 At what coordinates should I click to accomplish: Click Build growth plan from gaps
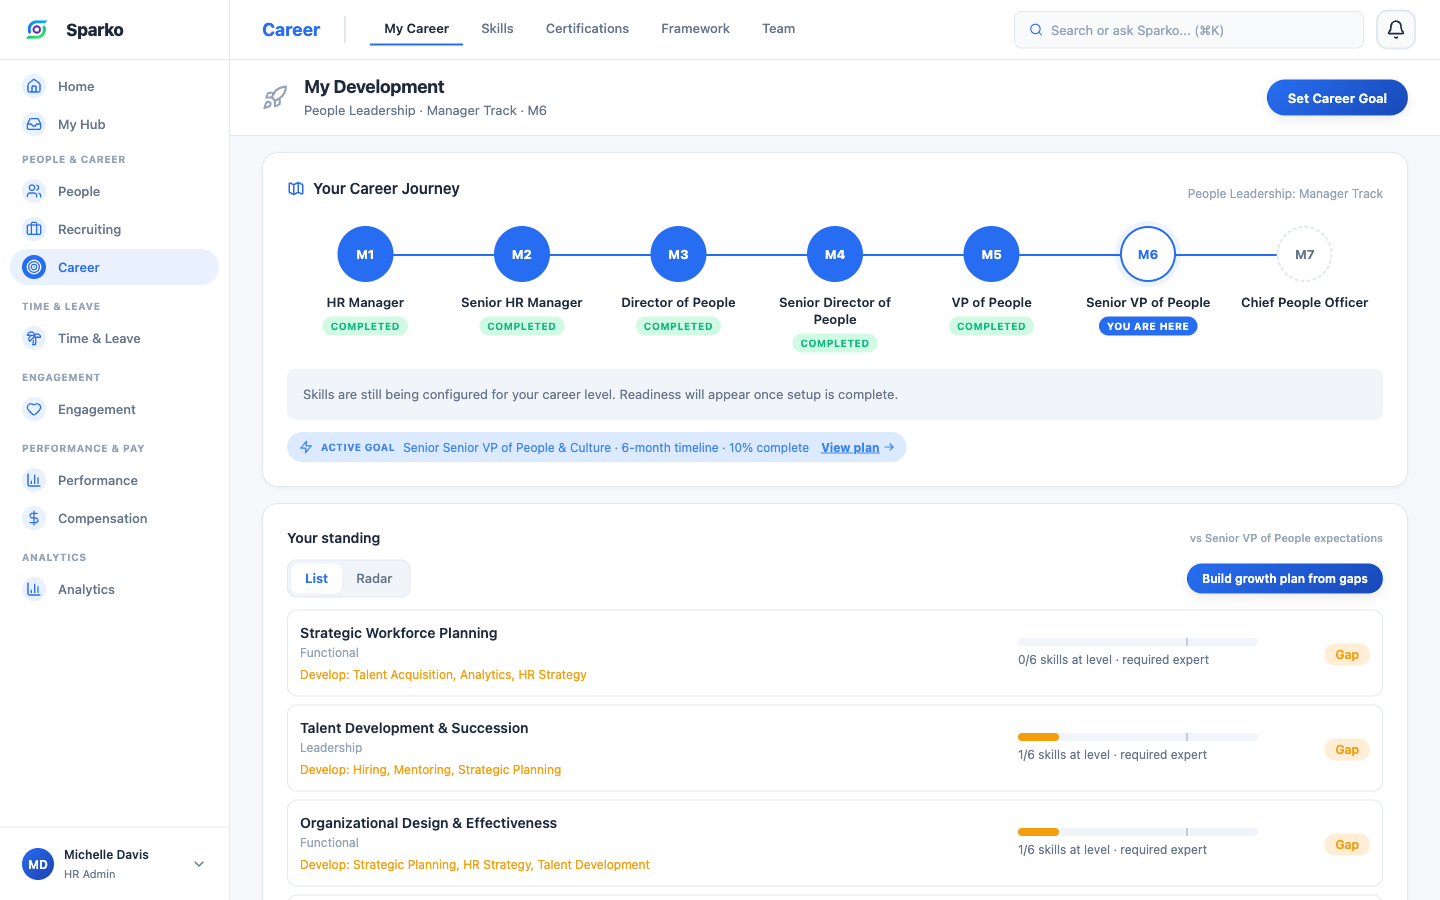1284,578
